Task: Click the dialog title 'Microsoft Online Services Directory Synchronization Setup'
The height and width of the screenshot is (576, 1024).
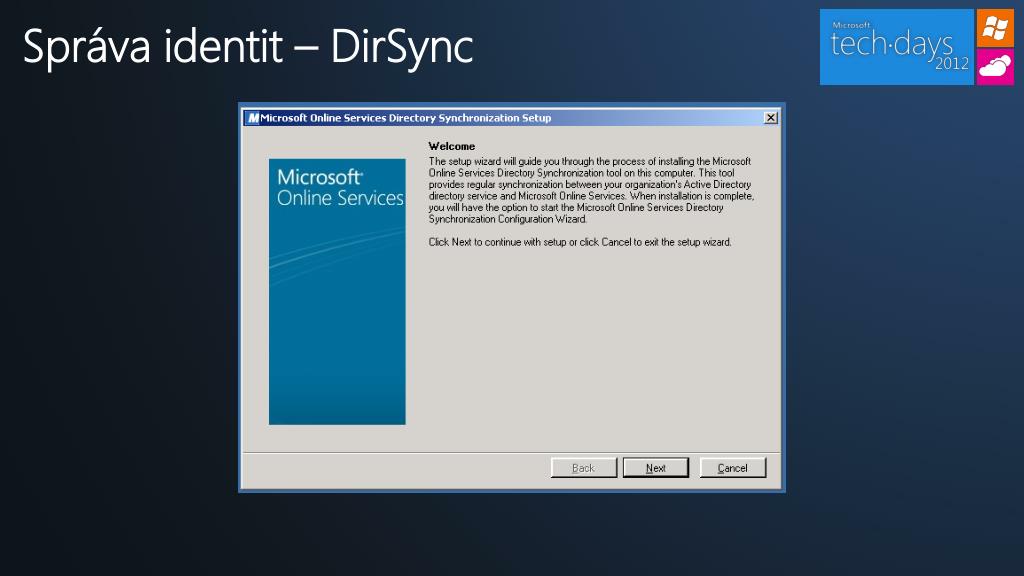Action: (x=406, y=118)
